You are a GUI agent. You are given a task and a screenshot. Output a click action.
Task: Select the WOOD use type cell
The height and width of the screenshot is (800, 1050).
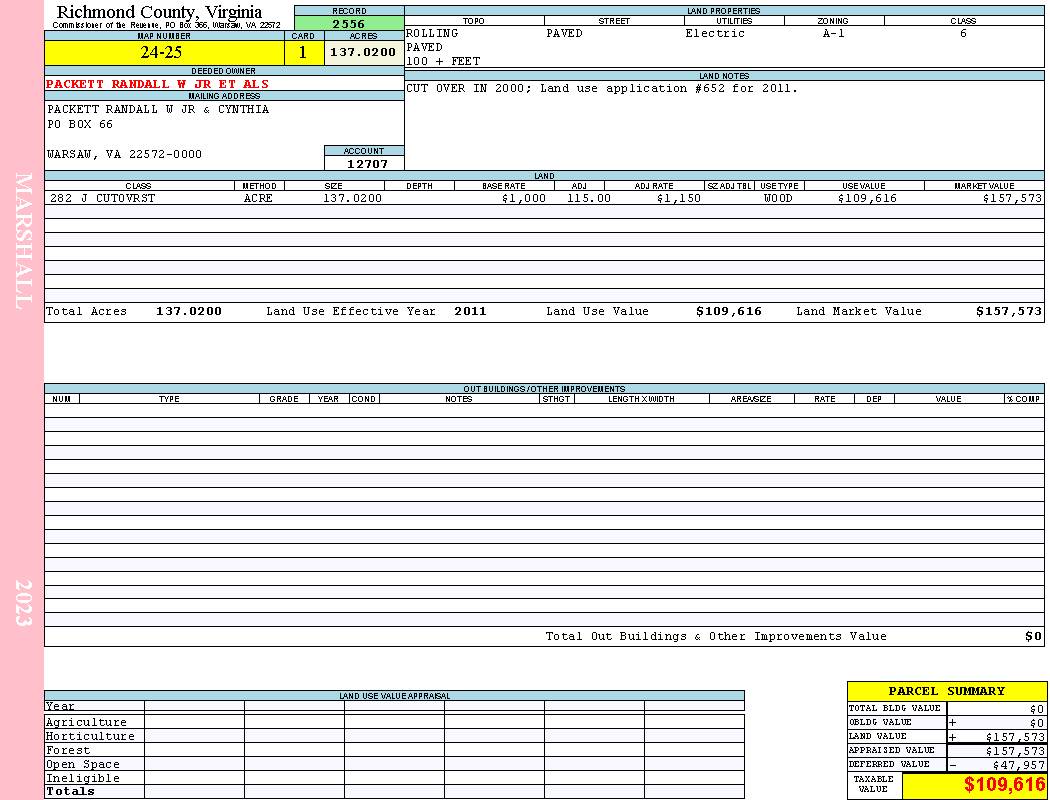click(778, 198)
